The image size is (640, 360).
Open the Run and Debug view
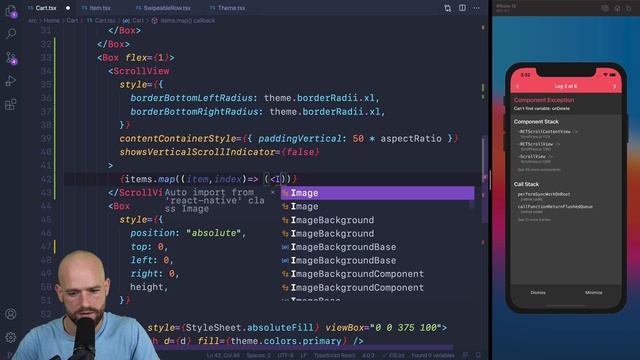pos(11,81)
